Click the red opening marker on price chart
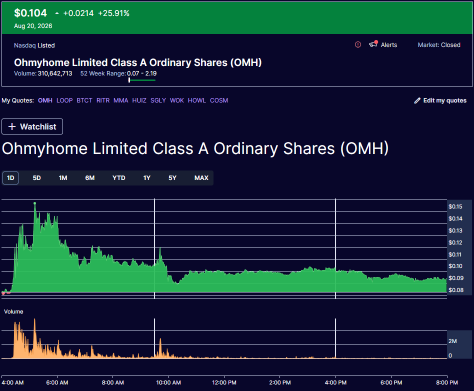The image size is (474, 391). click(3, 293)
